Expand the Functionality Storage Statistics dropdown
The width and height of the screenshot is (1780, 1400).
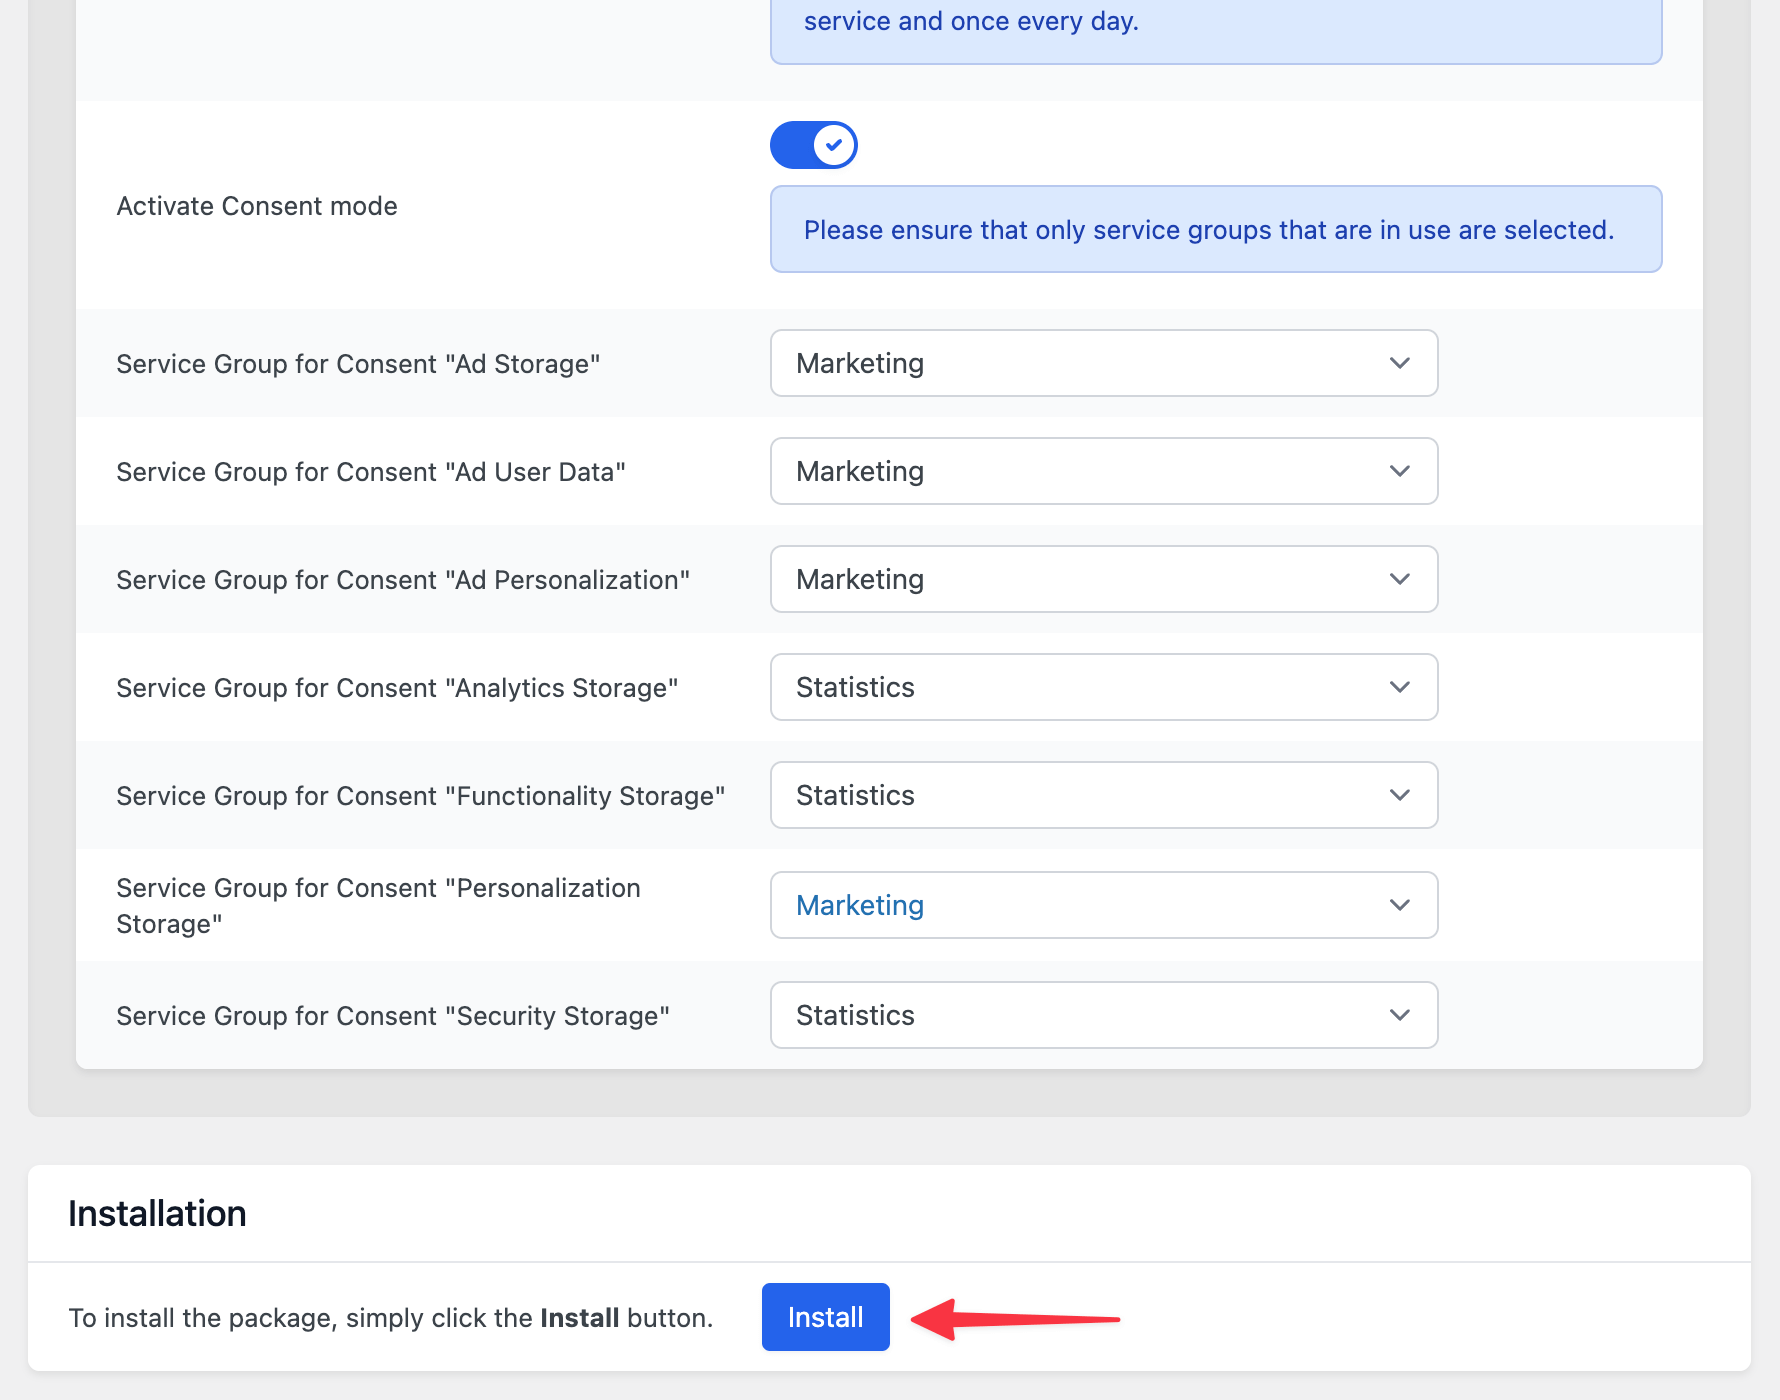(x=1104, y=795)
